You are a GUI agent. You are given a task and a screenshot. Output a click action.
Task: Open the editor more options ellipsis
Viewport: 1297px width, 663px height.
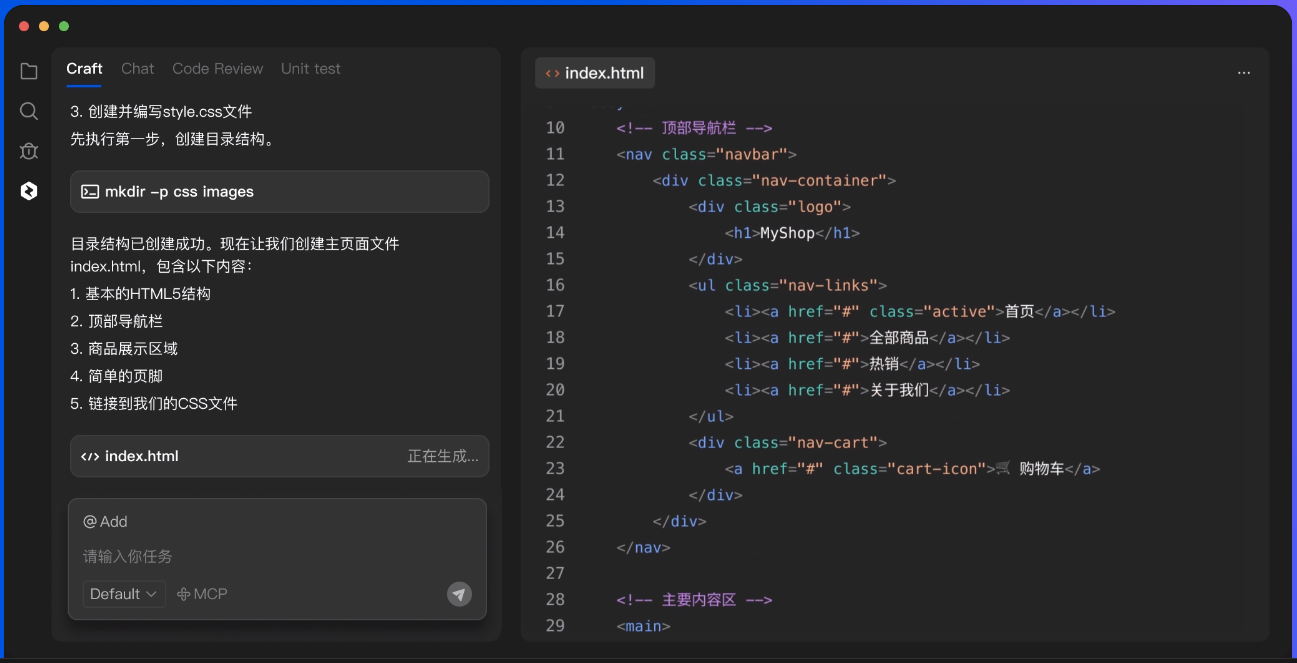1243,73
